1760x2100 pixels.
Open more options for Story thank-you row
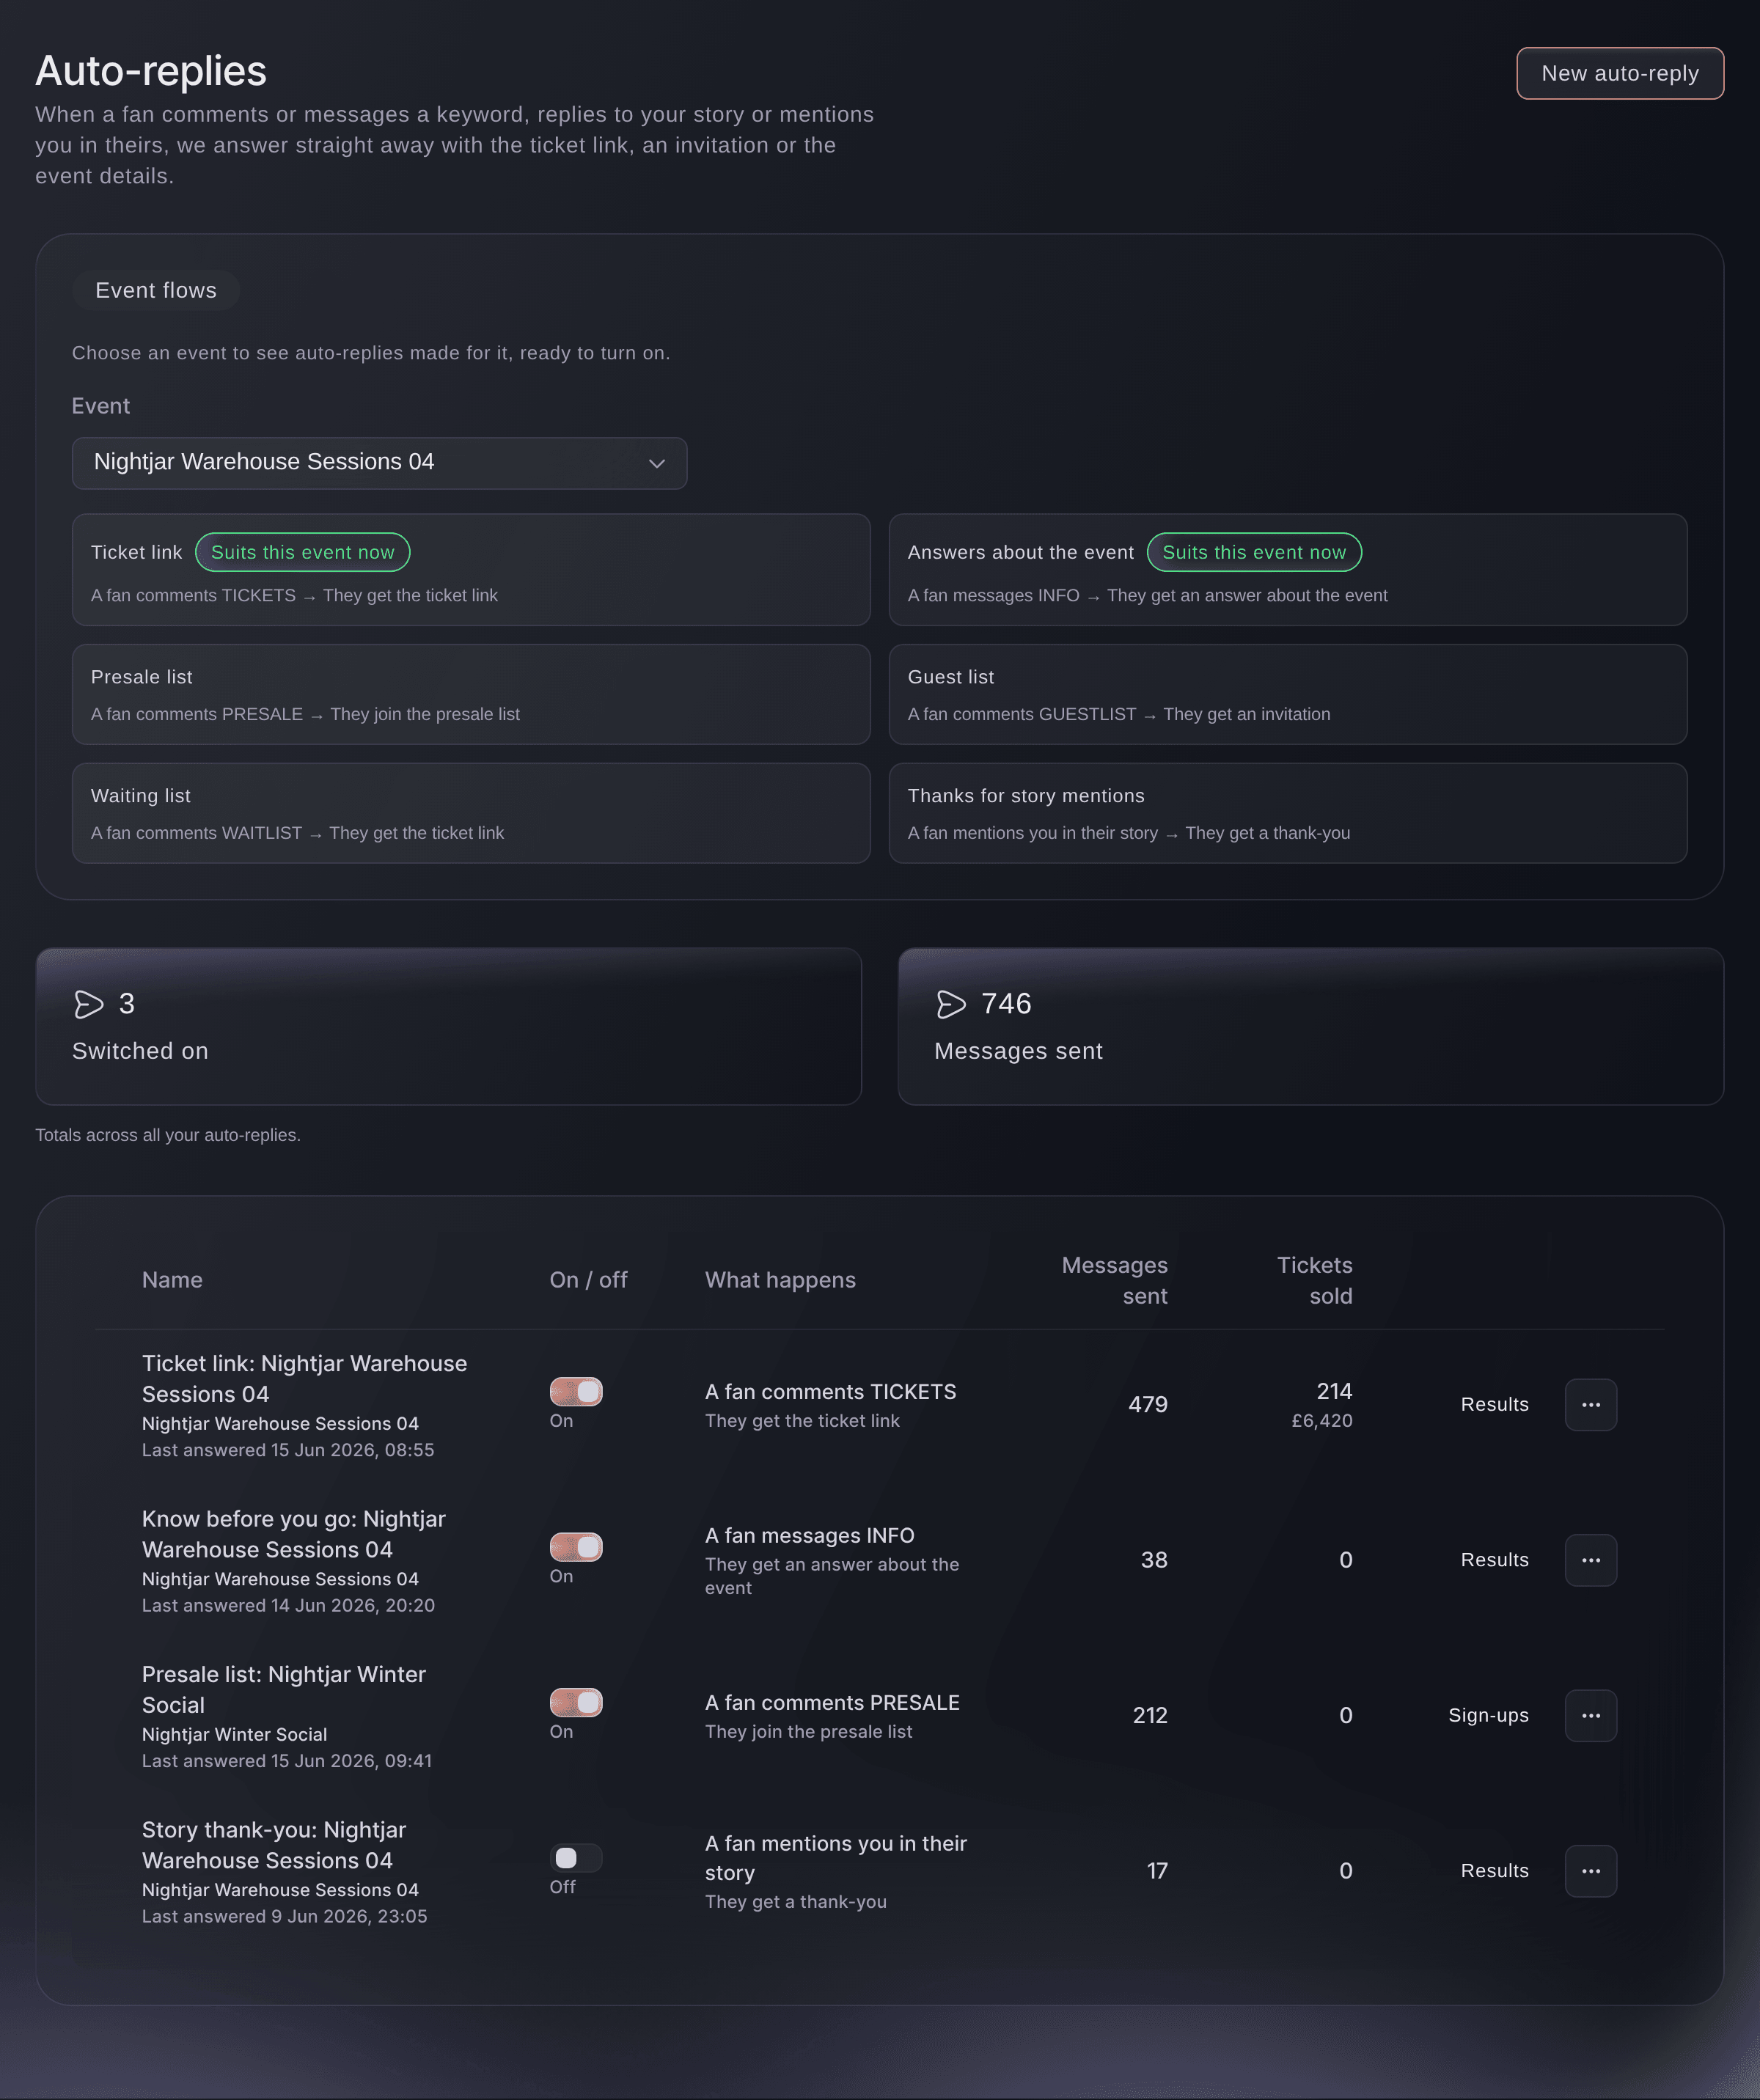[x=1590, y=1871]
